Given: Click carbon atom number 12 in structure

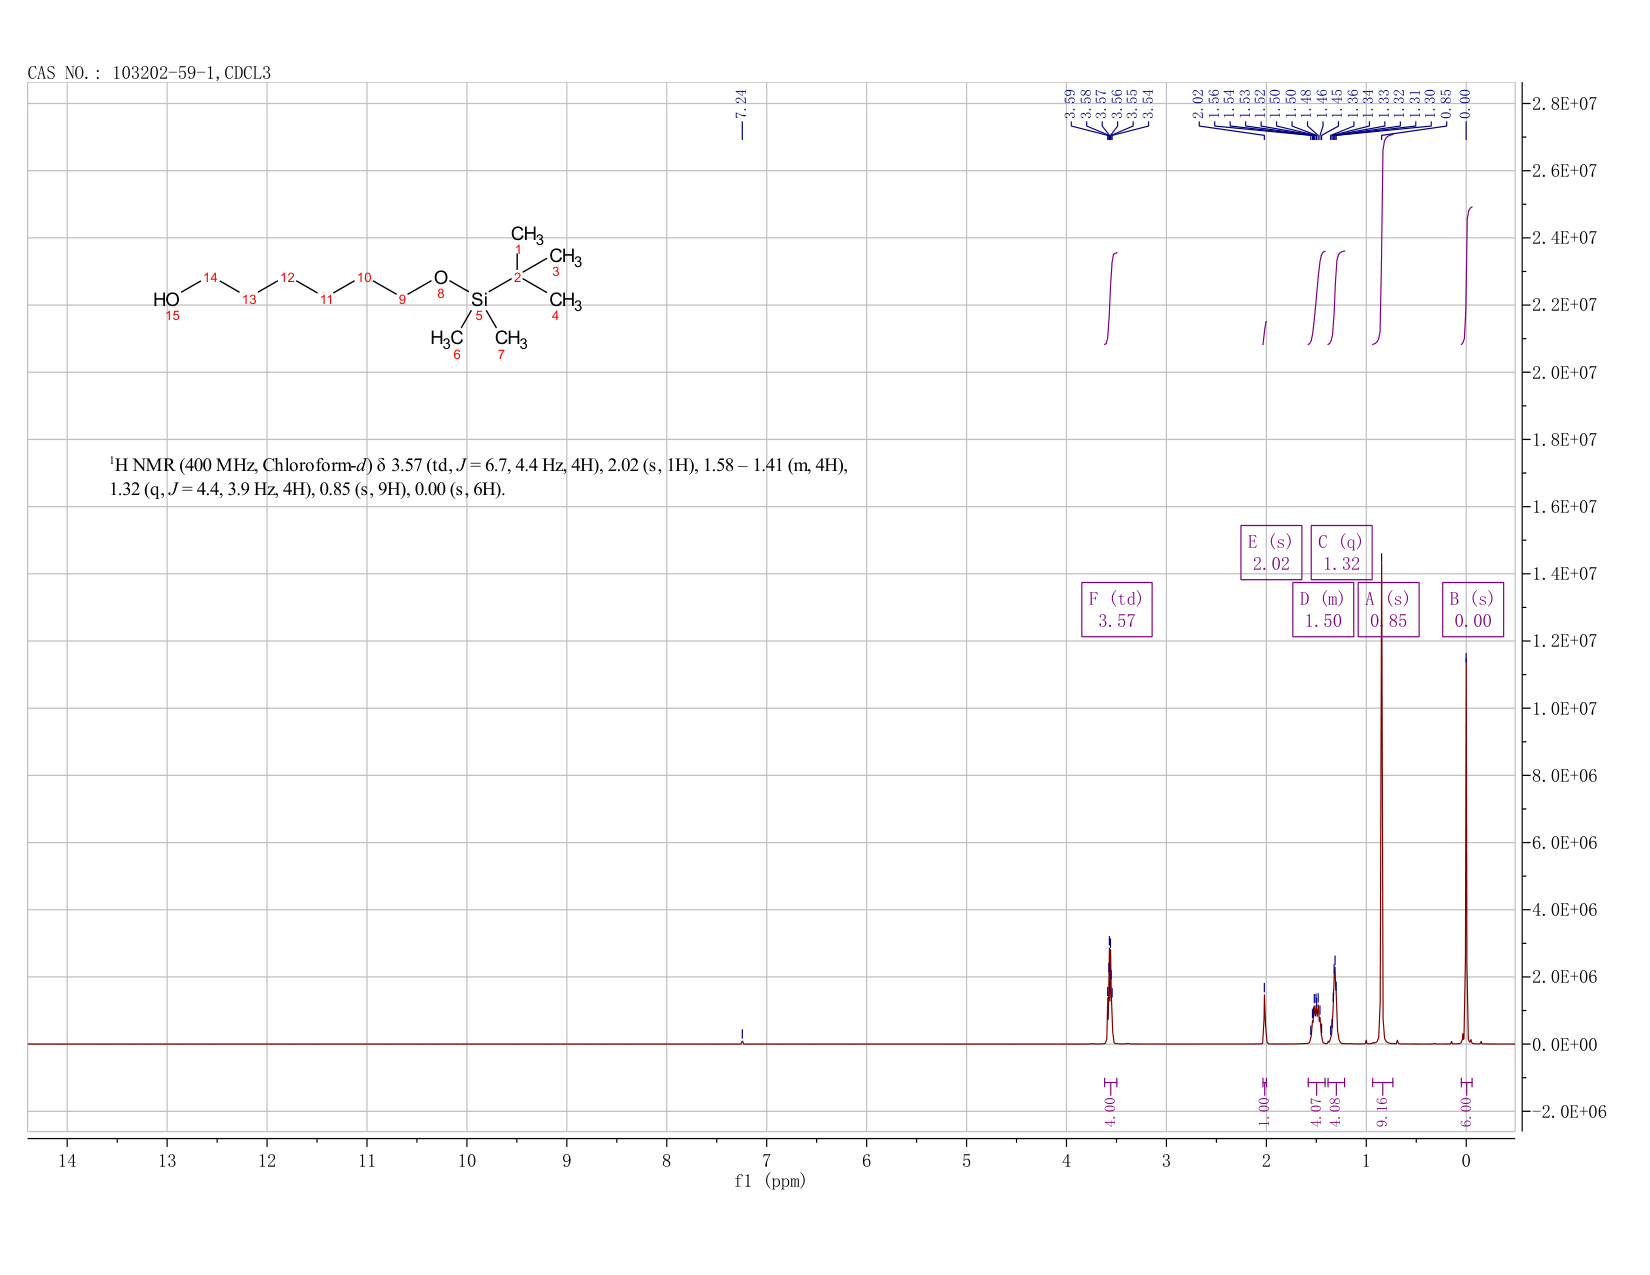Looking at the screenshot, I should tap(287, 277).
